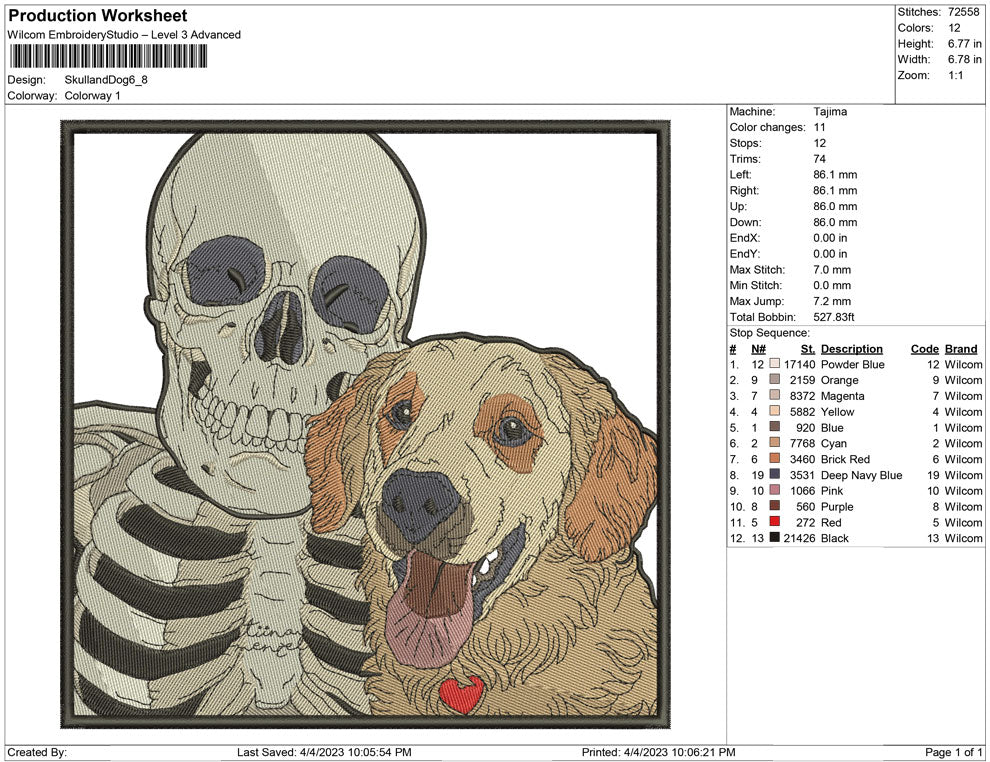Click the Description column header
The height and width of the screenshot is (762, 990).
(x=852, y=348)
